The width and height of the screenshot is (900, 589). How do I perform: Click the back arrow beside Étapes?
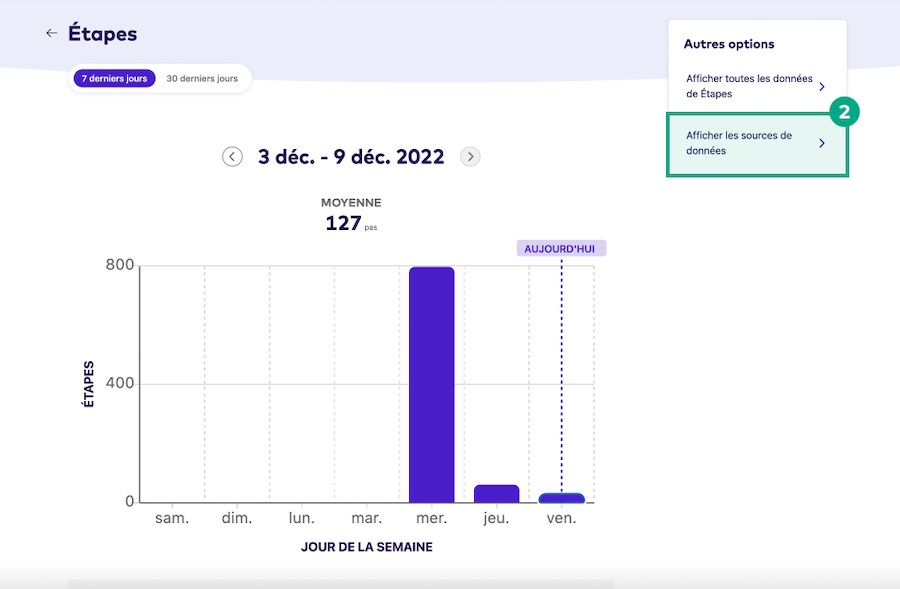point(51,33)
